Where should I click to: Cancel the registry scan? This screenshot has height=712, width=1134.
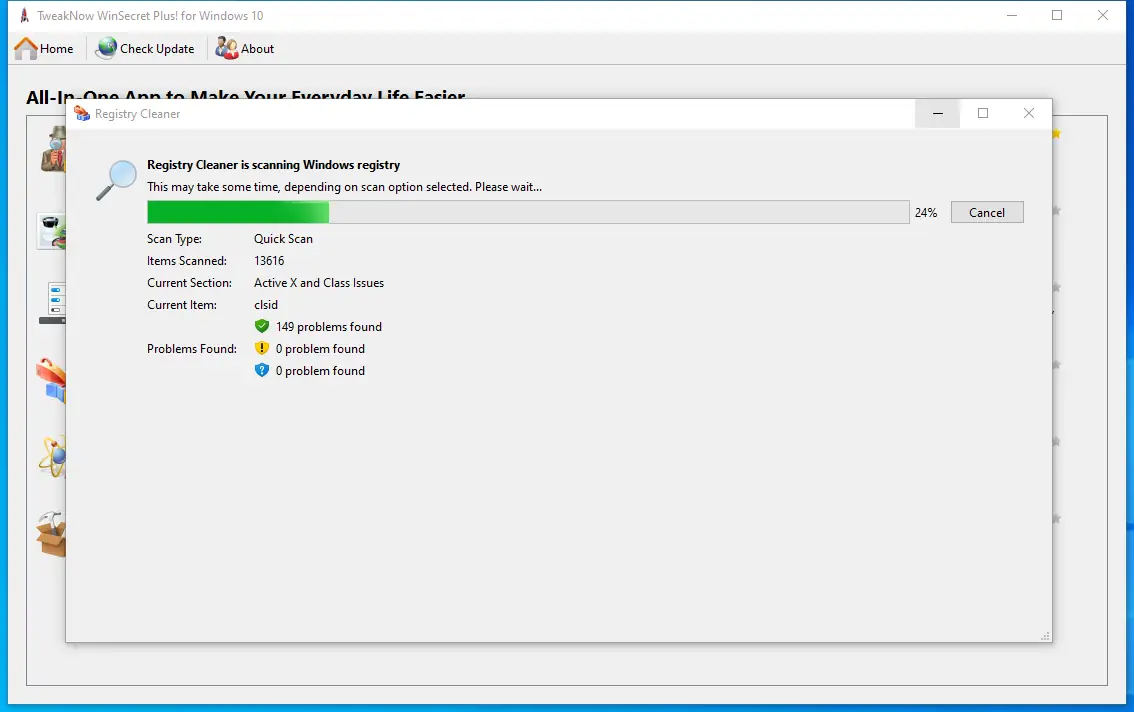coord(986,212)
